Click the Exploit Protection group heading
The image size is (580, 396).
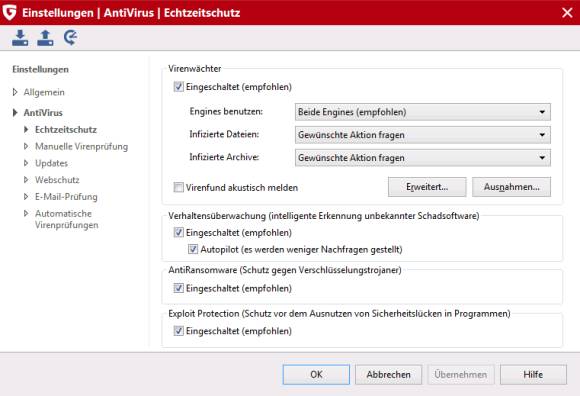pos(339,314)
